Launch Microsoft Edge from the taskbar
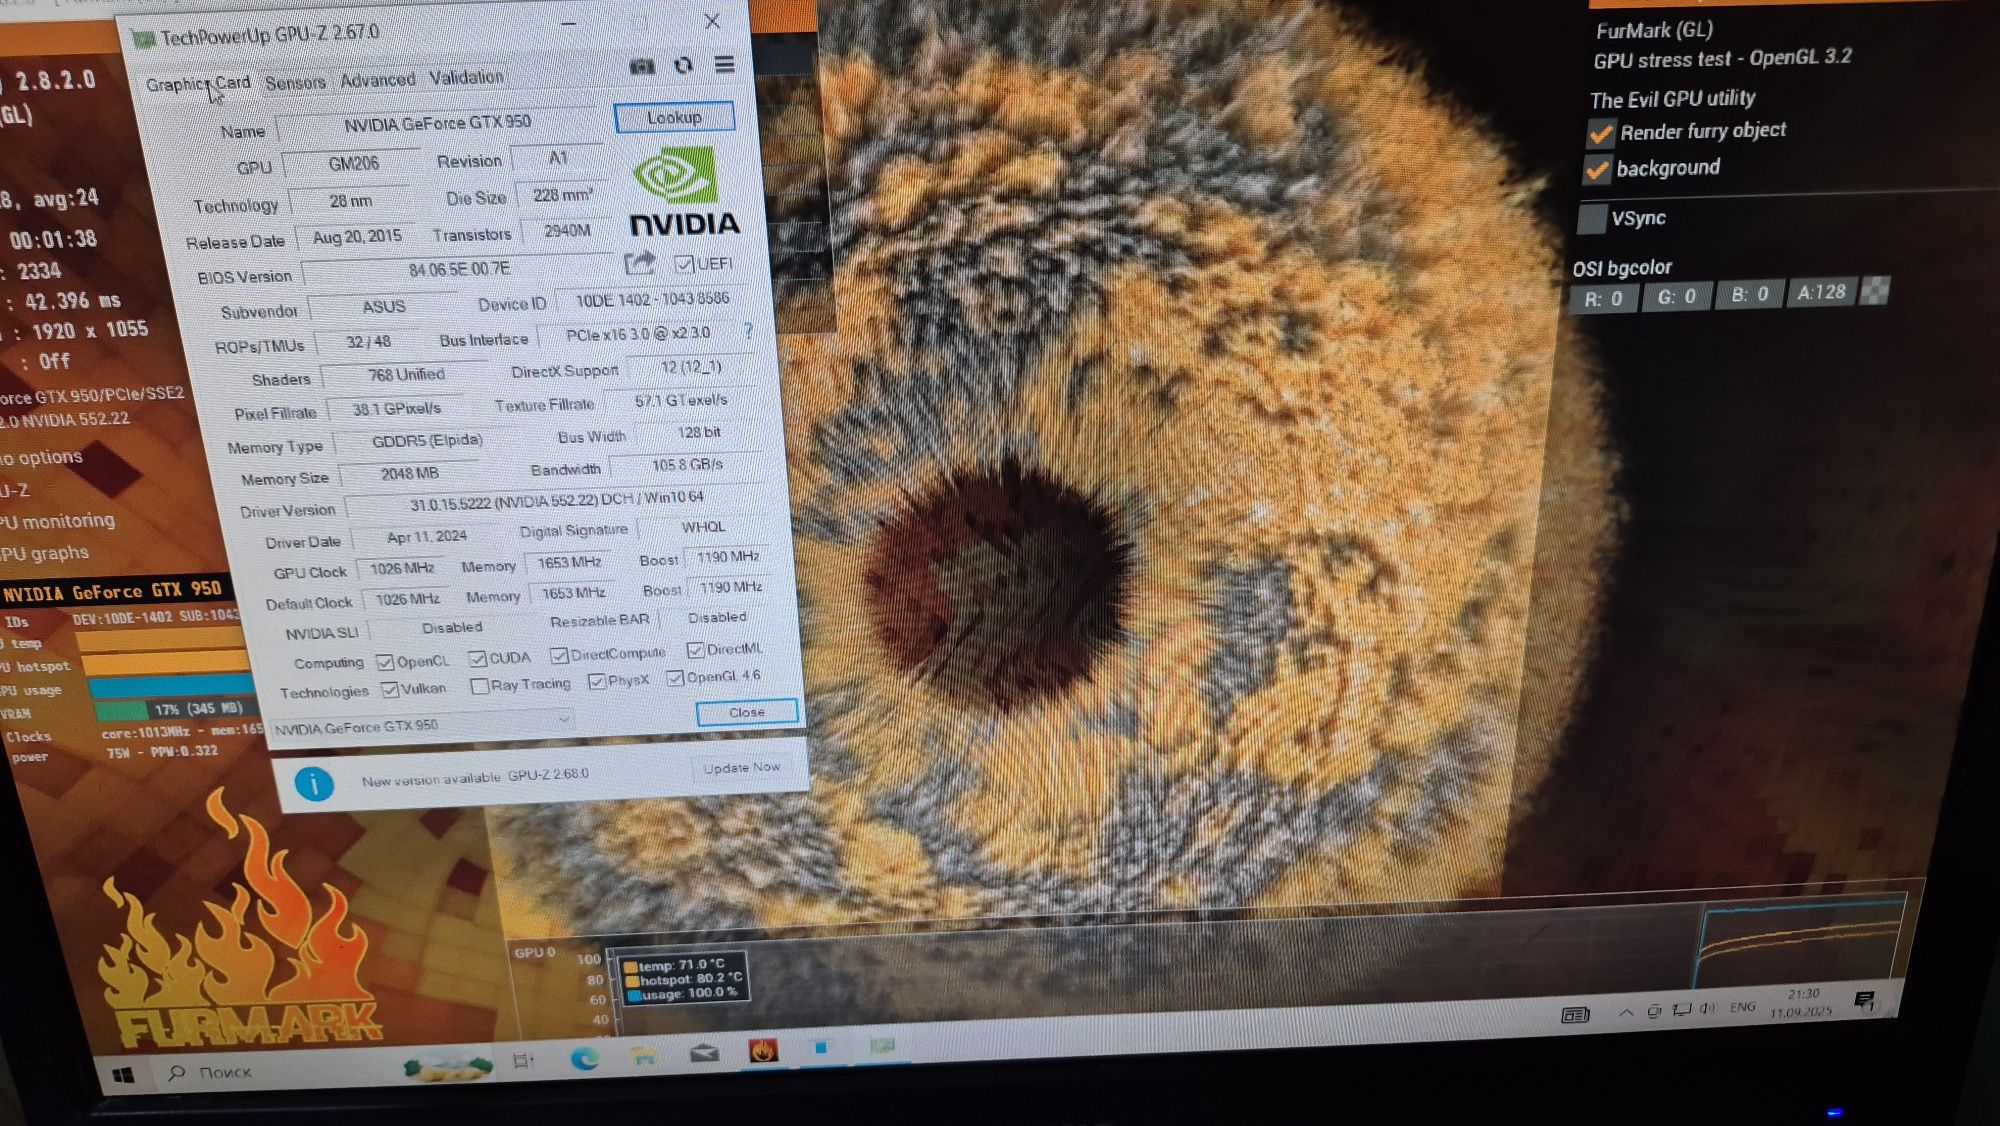The width and height of the screenshot is (2000, 1126). 584,1058
